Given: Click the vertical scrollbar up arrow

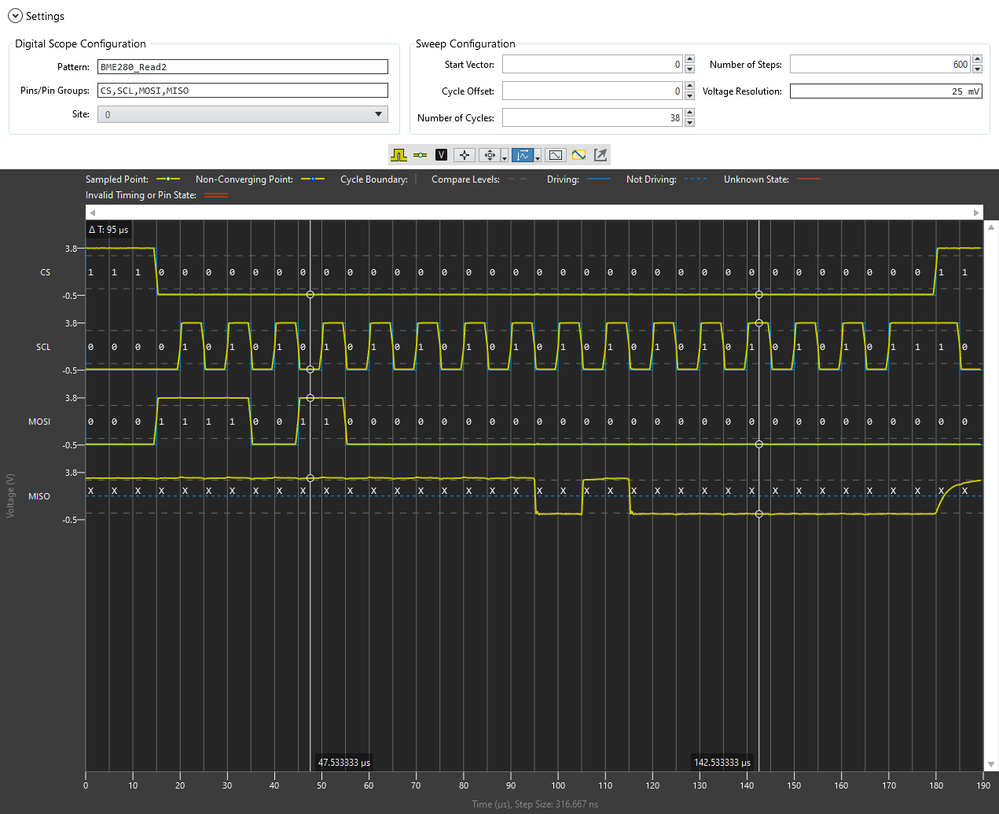Looking at the screenshot, I should click(x=991, y=227).
